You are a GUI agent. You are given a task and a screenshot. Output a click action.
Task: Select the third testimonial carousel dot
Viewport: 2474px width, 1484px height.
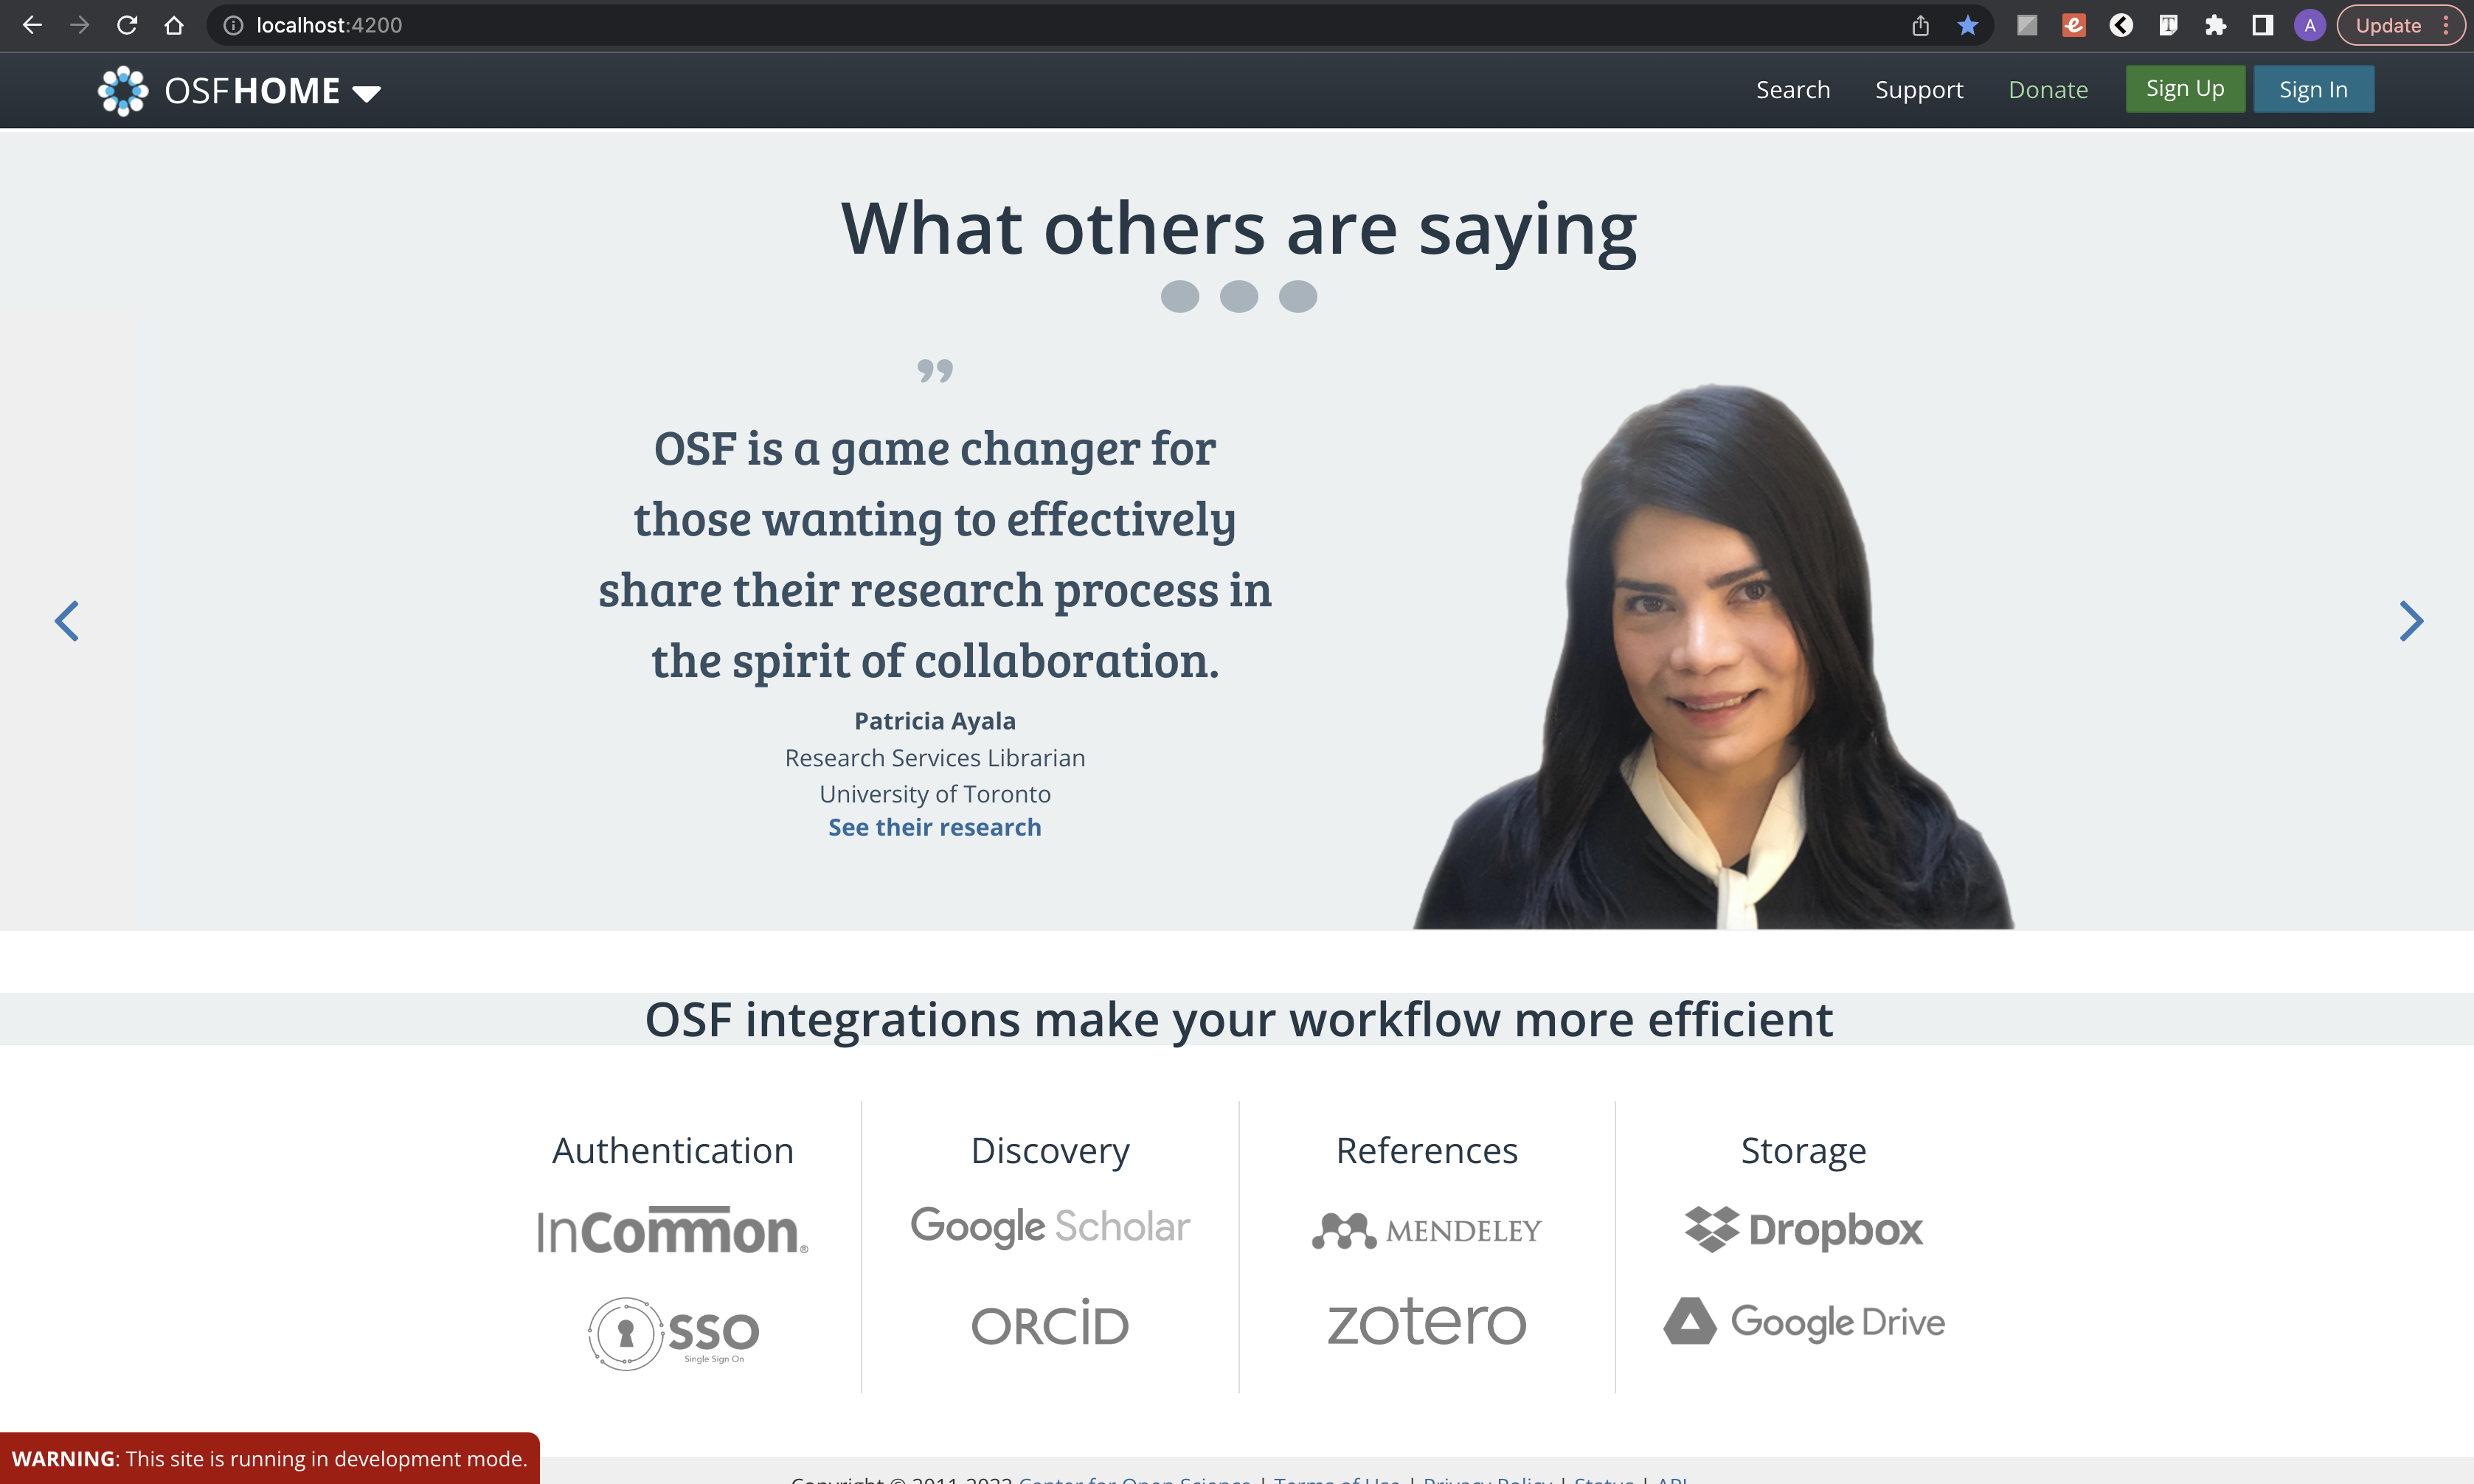1297,296
